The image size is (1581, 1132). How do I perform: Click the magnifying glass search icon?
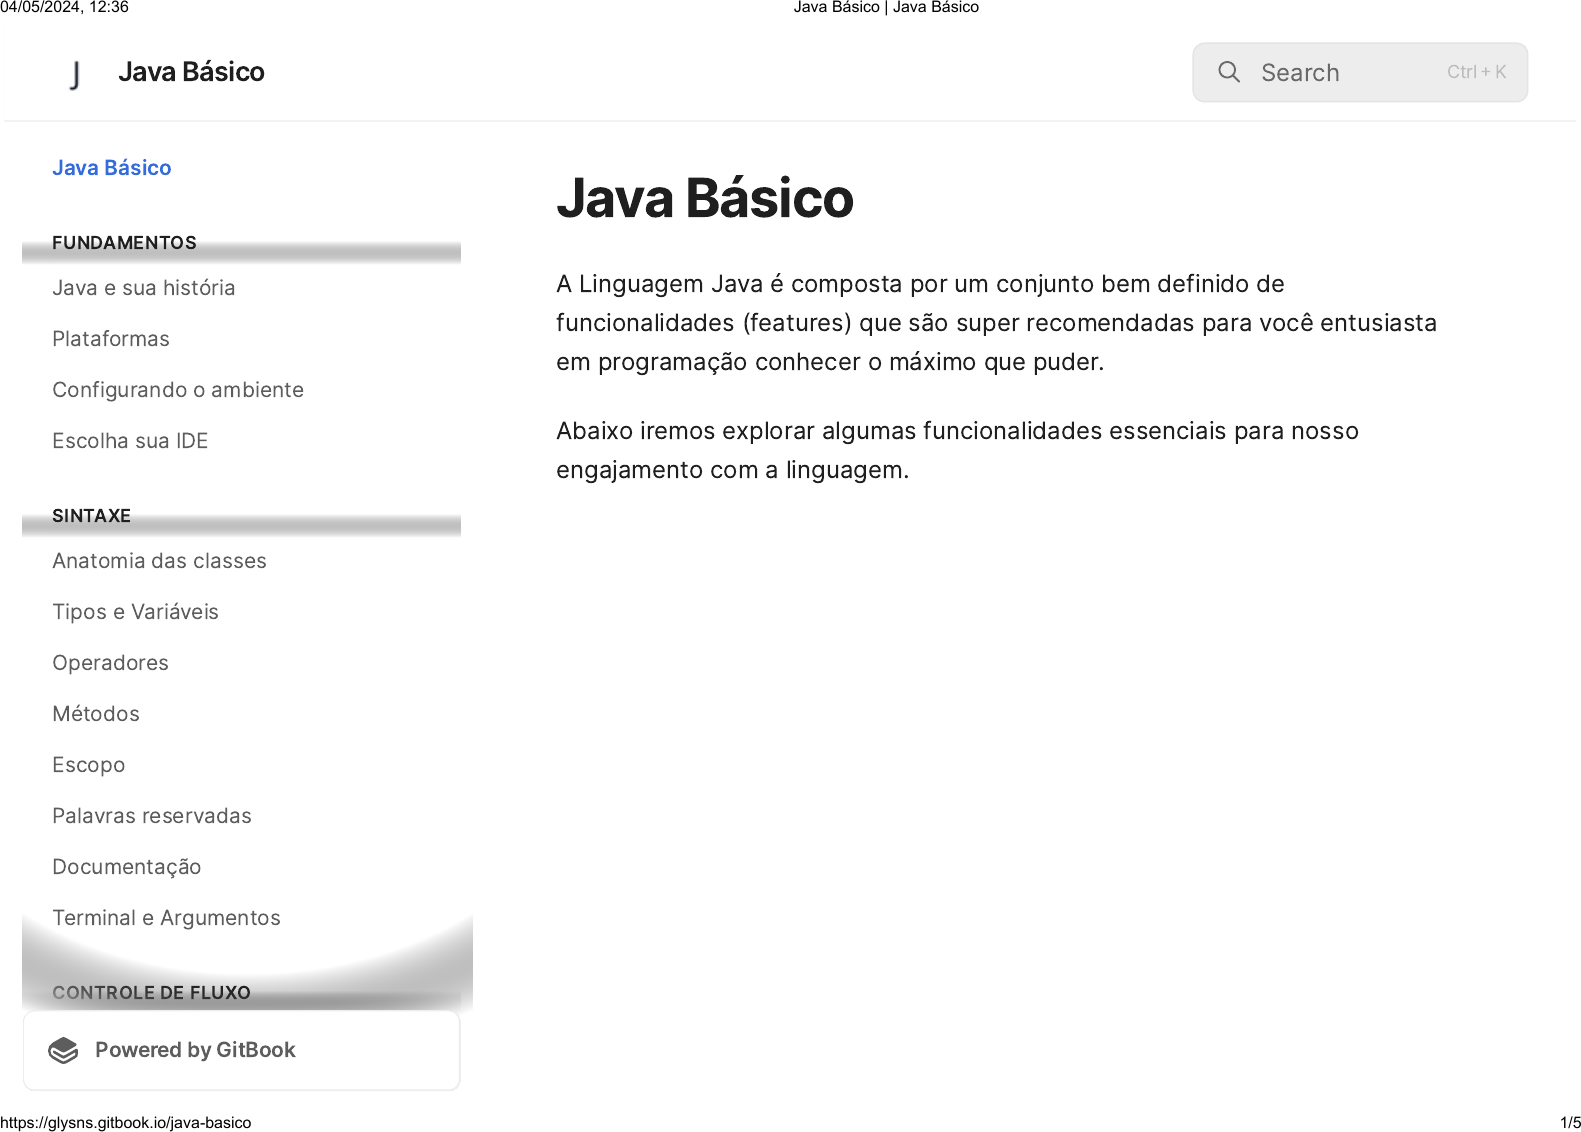pos(1228,72)
